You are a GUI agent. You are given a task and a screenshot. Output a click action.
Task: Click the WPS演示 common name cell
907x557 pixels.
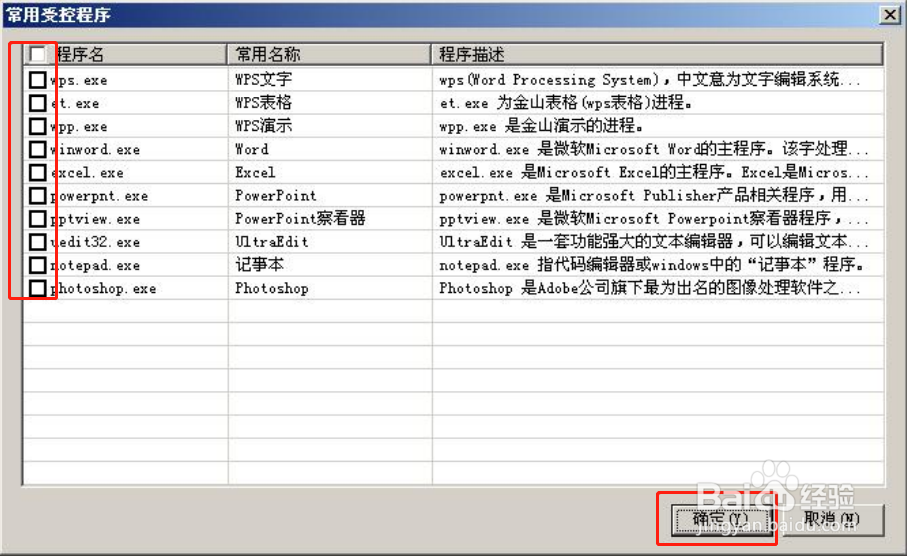point(263,126)
